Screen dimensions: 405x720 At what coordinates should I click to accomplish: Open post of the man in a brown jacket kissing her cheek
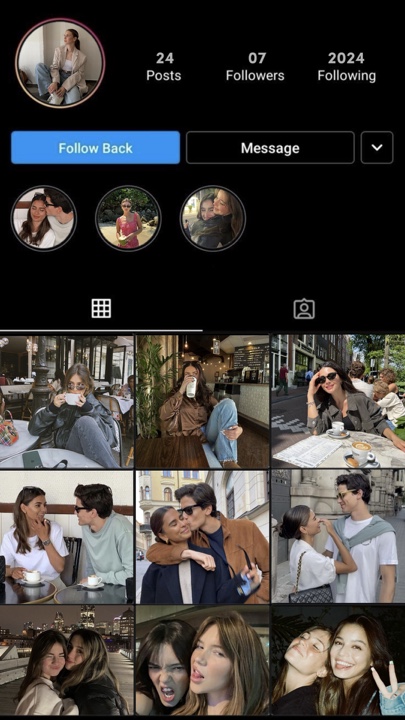[202, 537]
